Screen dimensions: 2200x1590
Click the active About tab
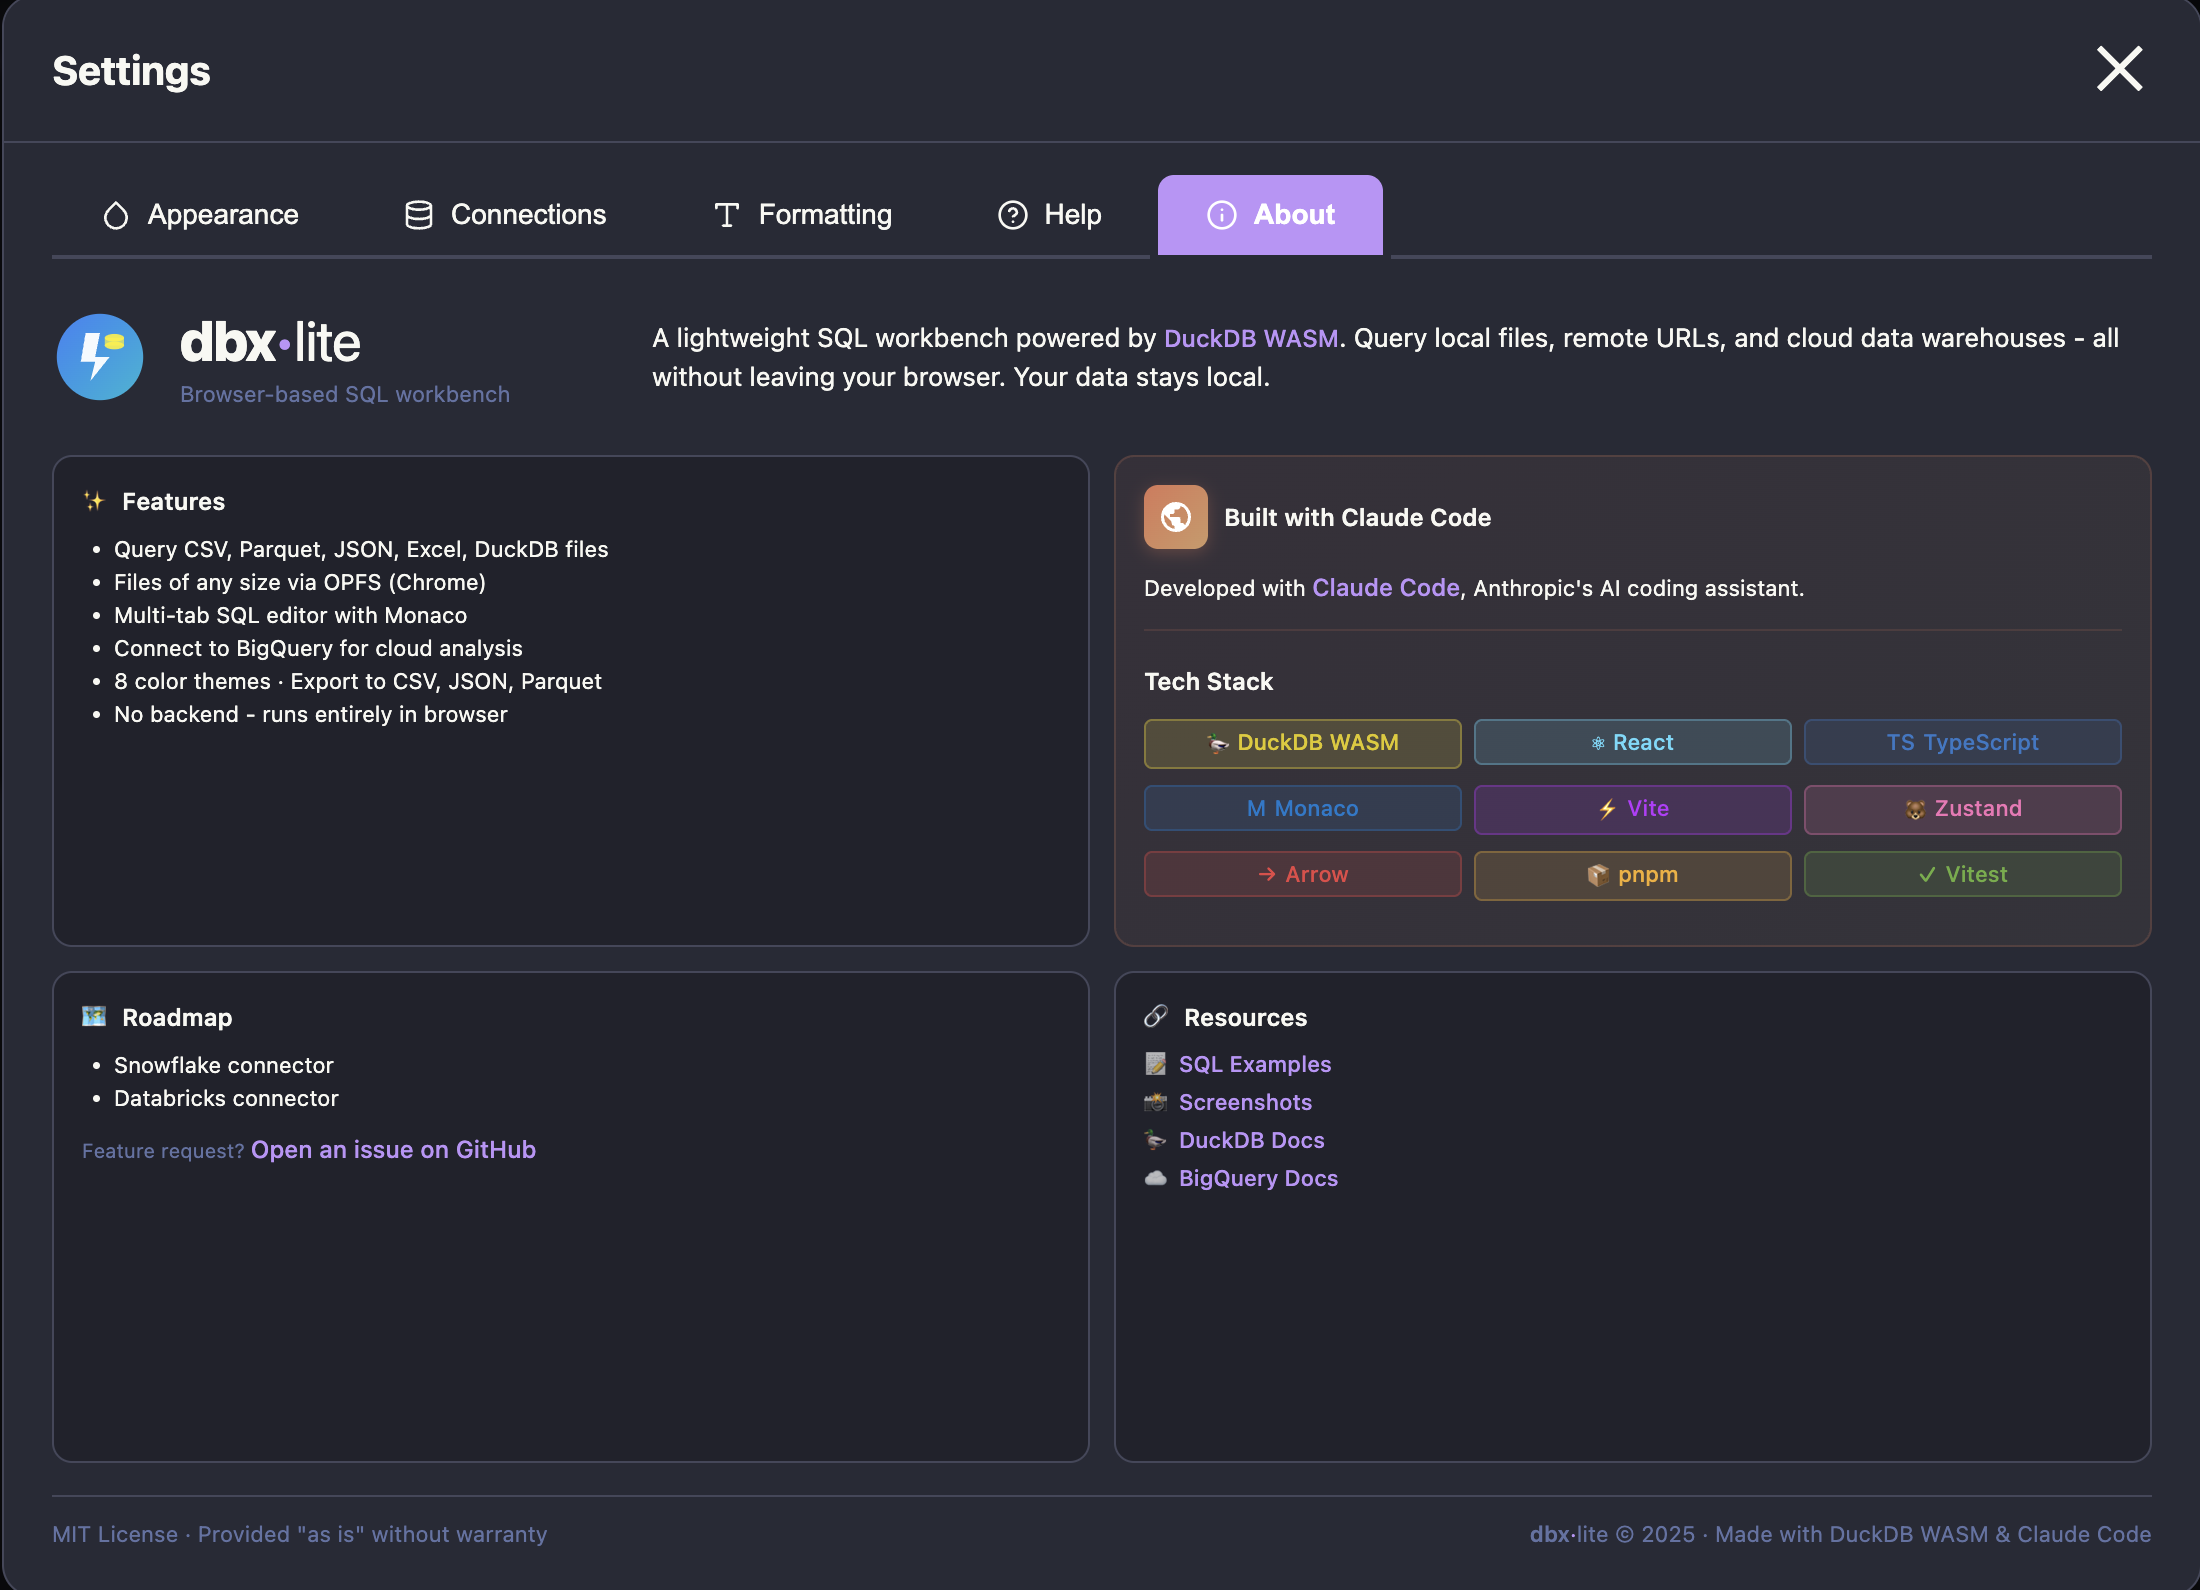(x=1270, y=215)
